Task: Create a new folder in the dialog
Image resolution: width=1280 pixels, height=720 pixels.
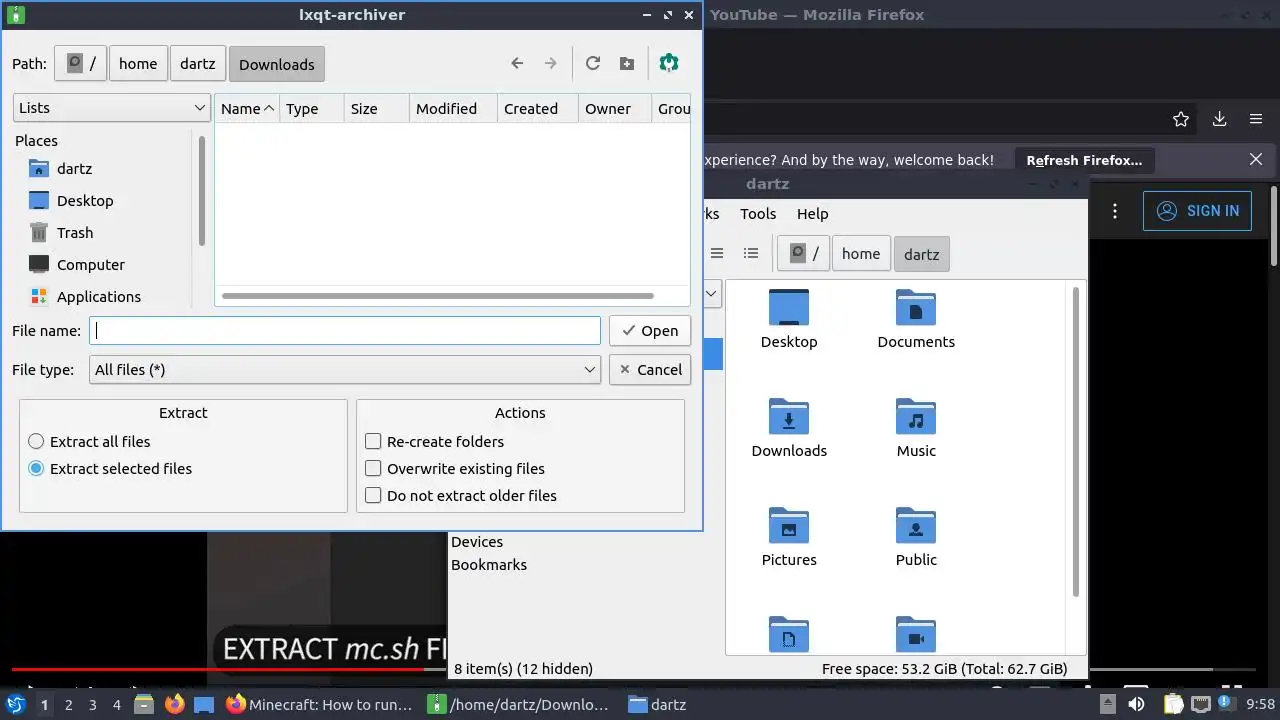Action: 627,63
